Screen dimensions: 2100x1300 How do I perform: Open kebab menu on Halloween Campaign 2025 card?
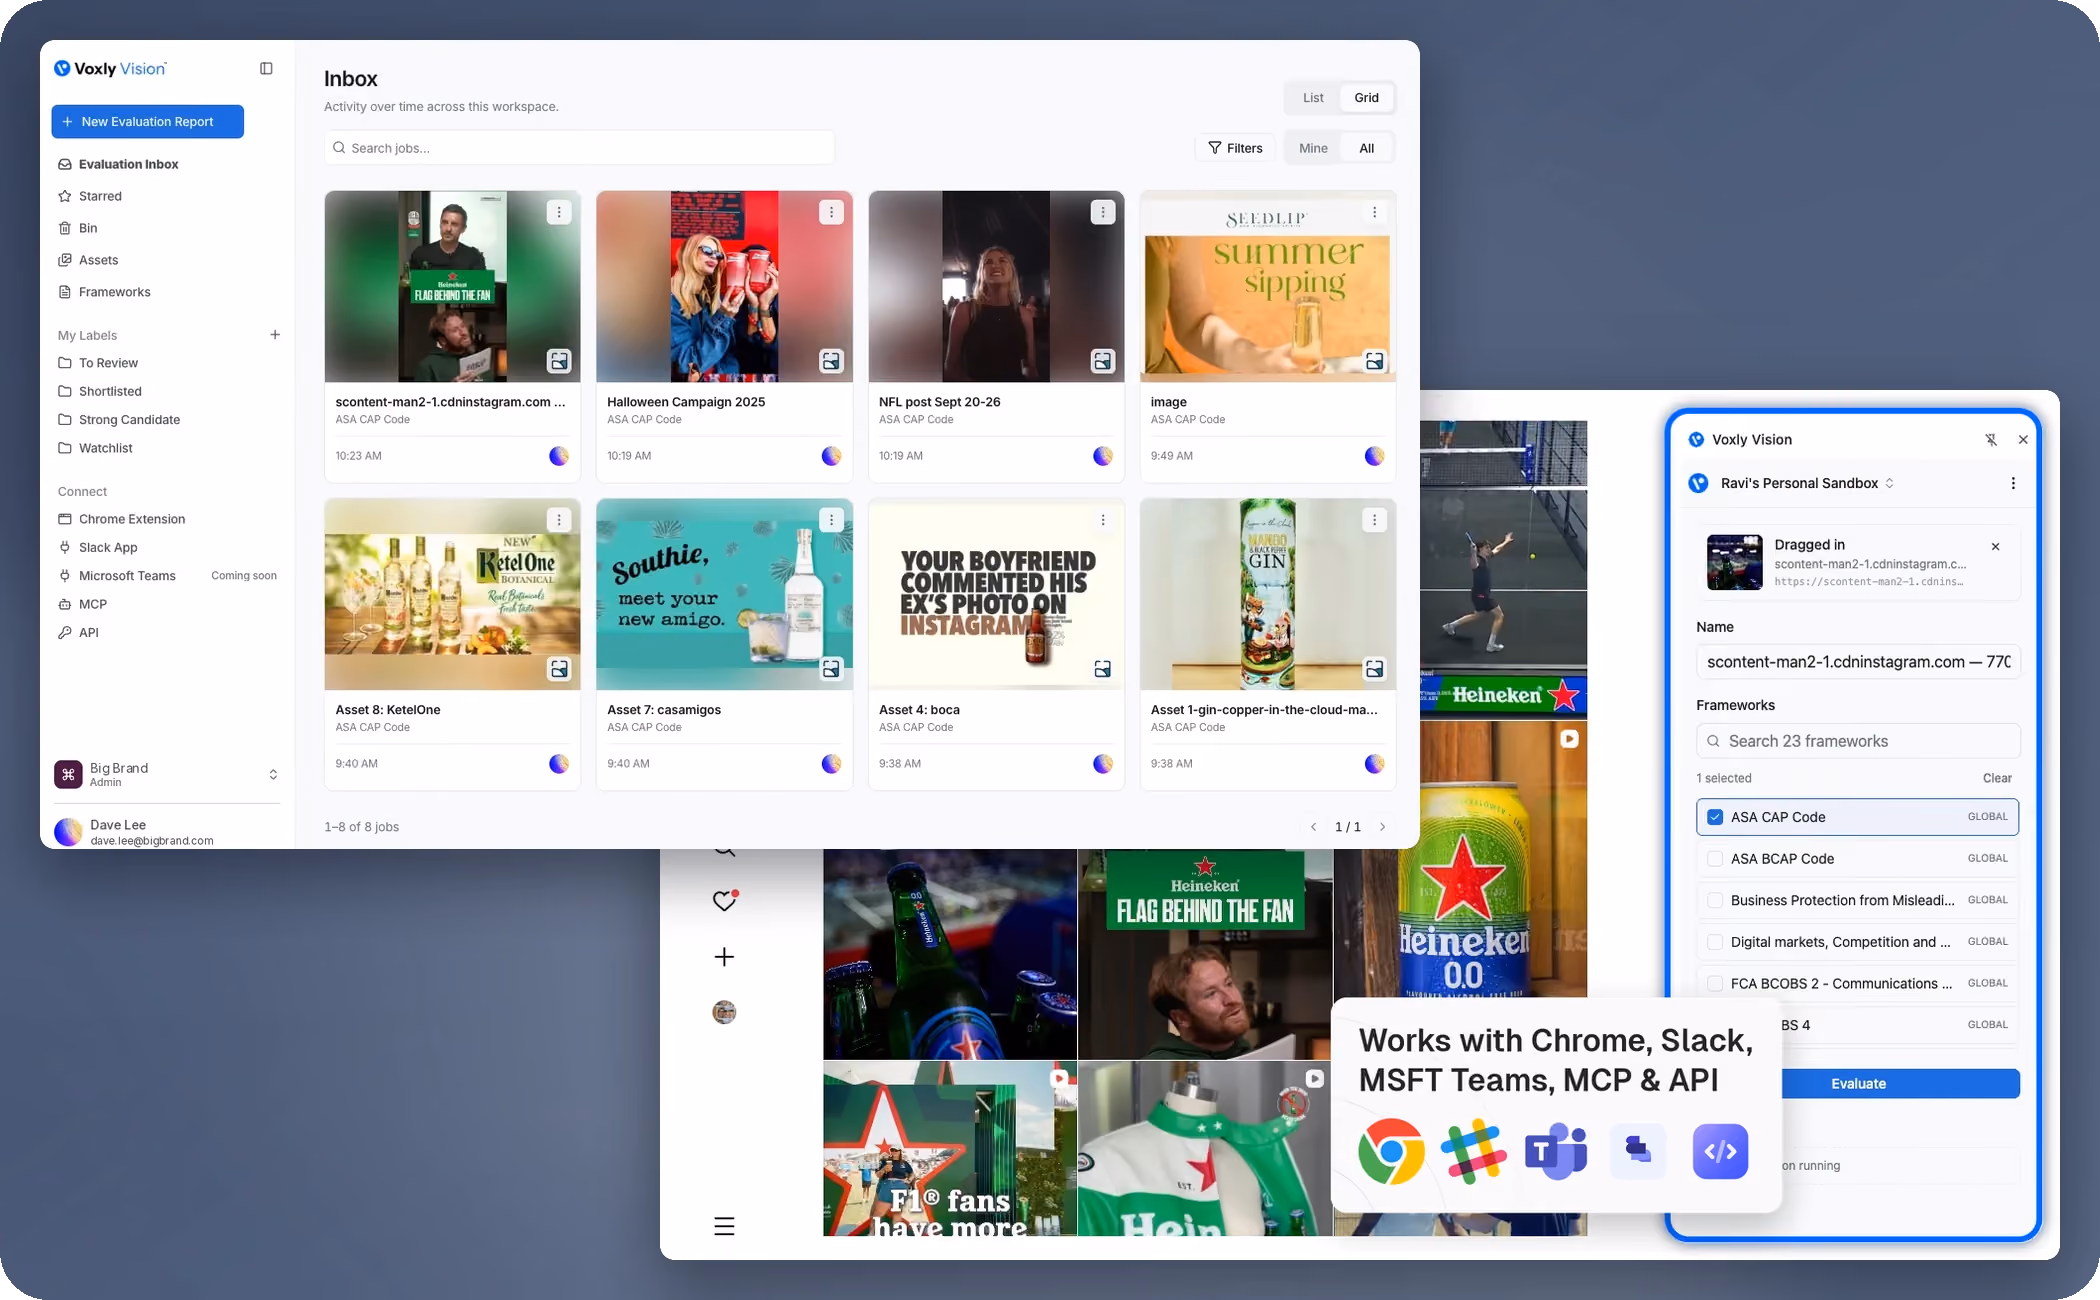point(831,212)
